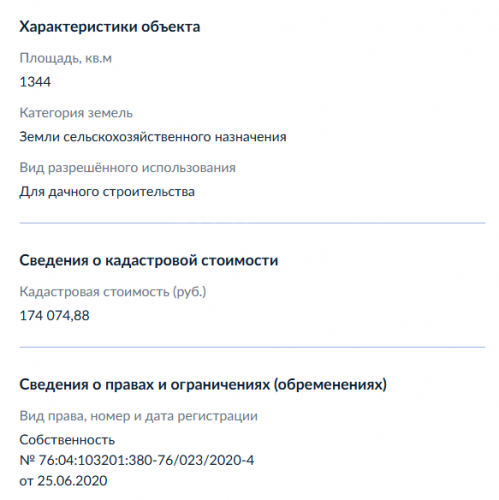The width and height of the screenshot is (499, 500).
Task: Click the heading Сведения о кадастровой стоимости
Action: pyautogui.click(x=149, y=260)
